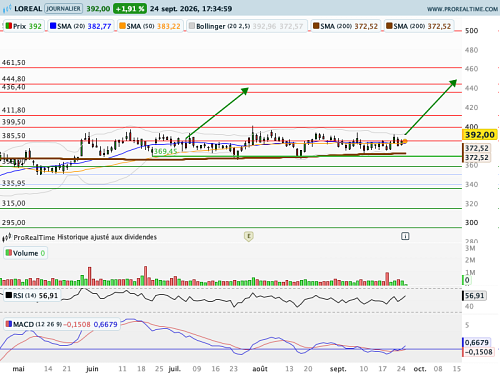Click the 295,00 support level label

pyautogui.click(x=14, y=223)
